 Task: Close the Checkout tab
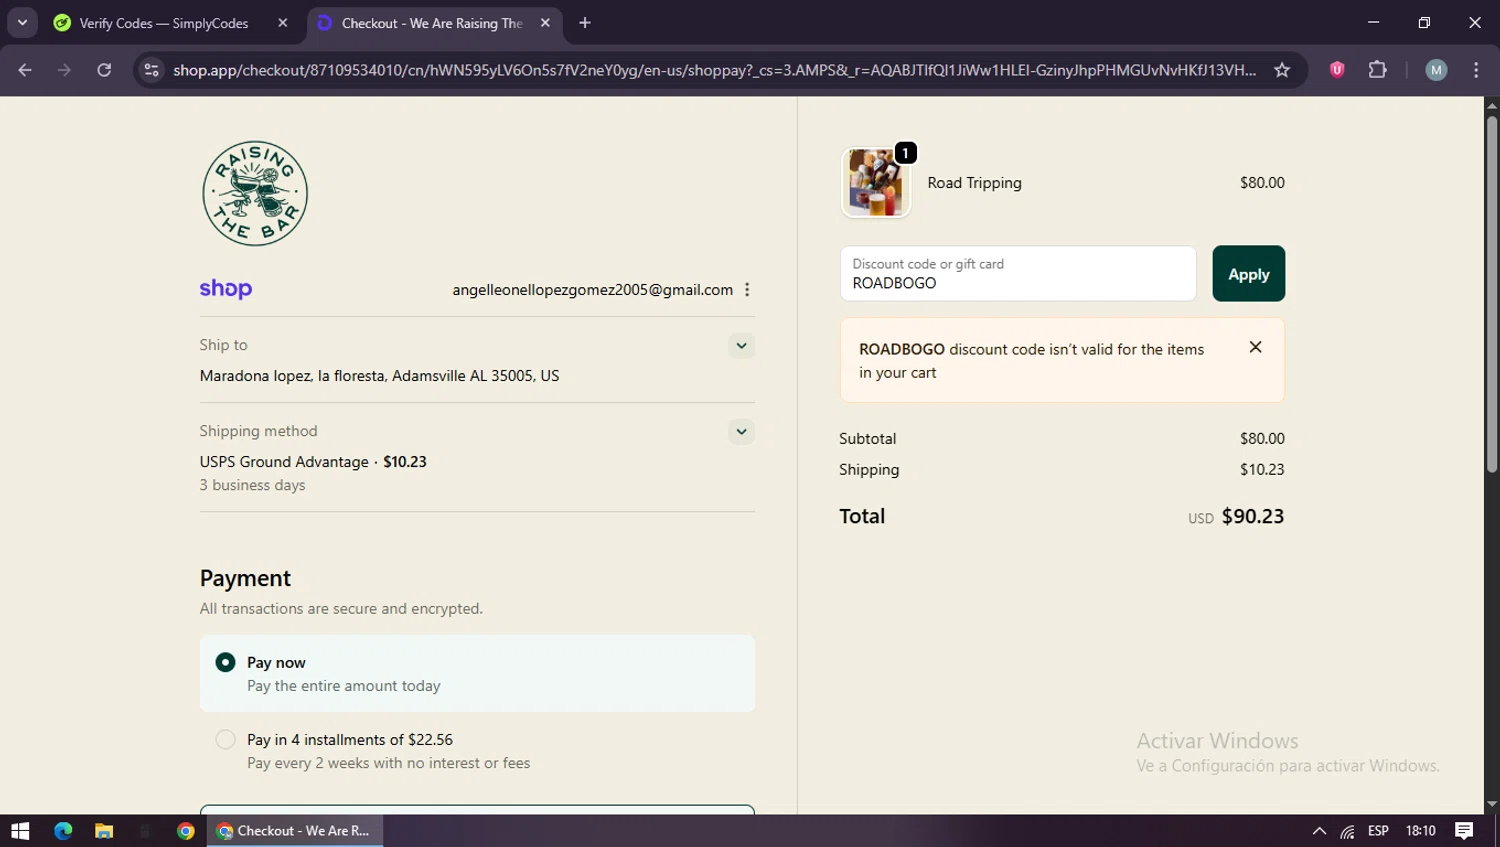(x=545, y=23)
